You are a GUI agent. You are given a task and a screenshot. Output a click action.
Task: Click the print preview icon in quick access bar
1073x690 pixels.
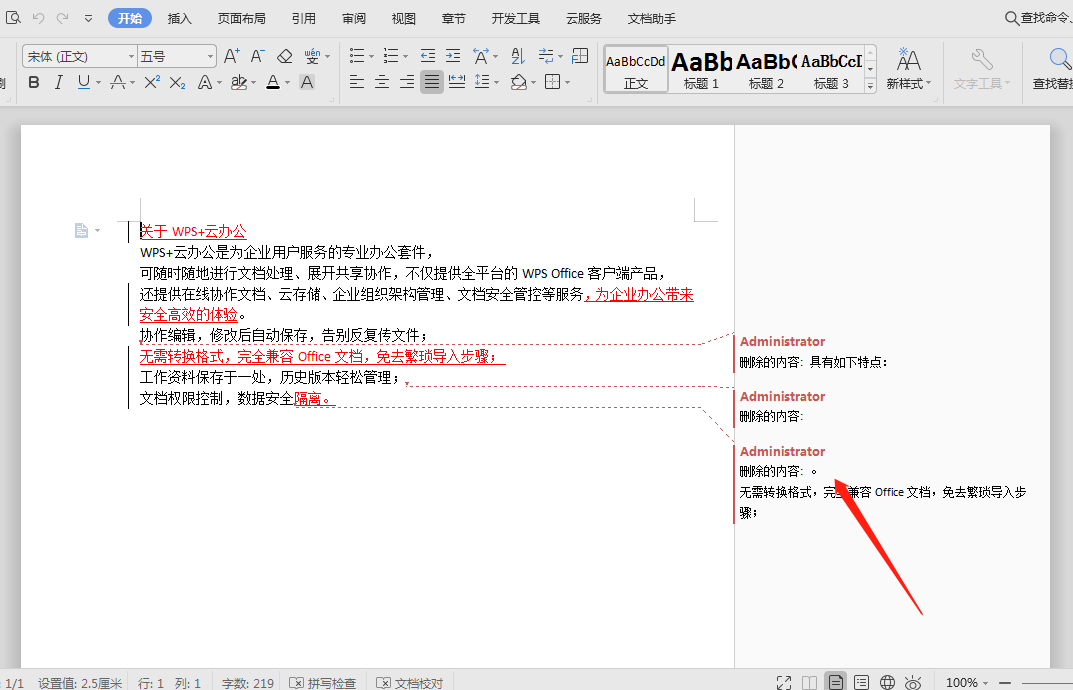coord(13,18)
